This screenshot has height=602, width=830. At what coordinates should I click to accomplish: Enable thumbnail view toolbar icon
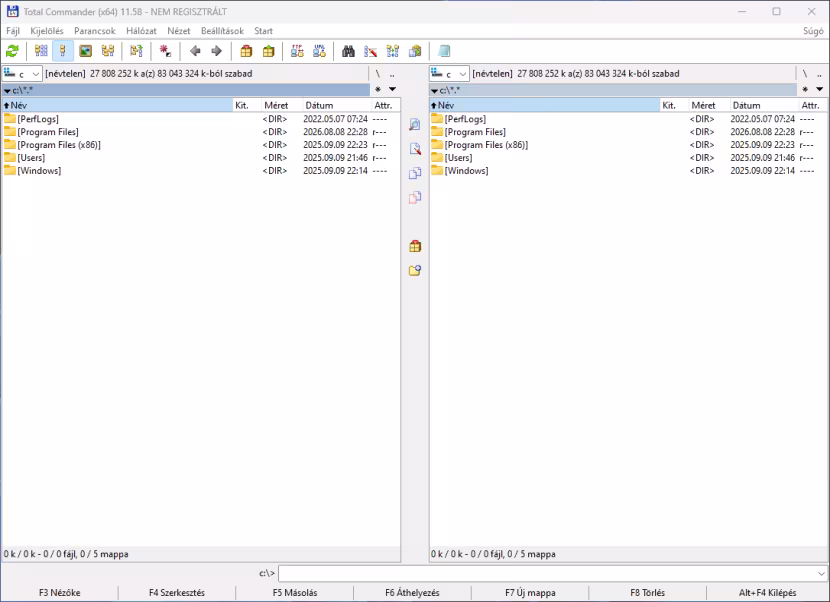point(85,51)
